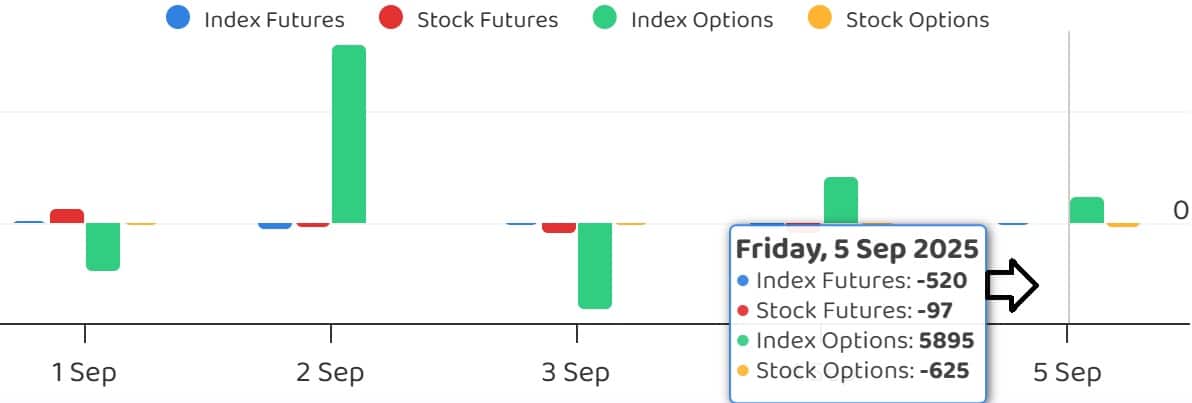This screenshot has width=1192, height=403.
Task: Select the 5 Sep axis label
Action: click(x=1067, y=373)
